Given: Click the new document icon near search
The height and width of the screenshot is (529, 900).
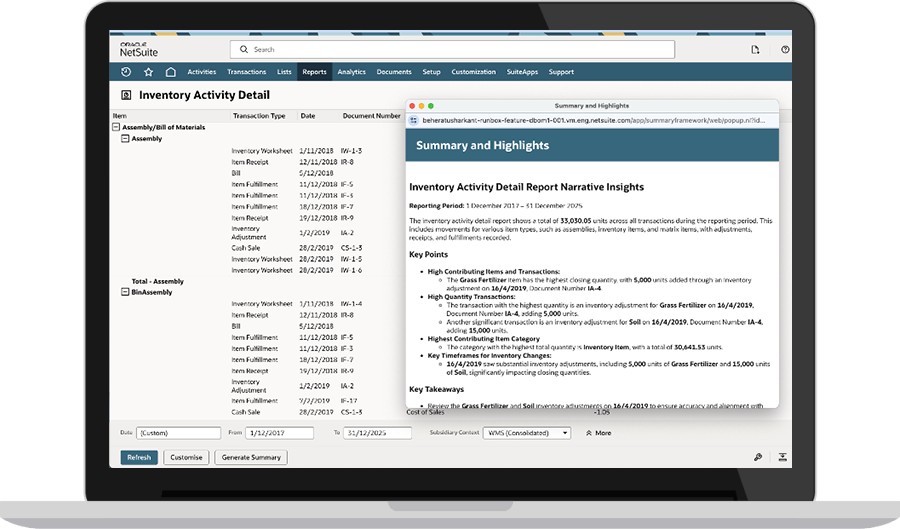Looking at the screenshot, I should 756,49.
